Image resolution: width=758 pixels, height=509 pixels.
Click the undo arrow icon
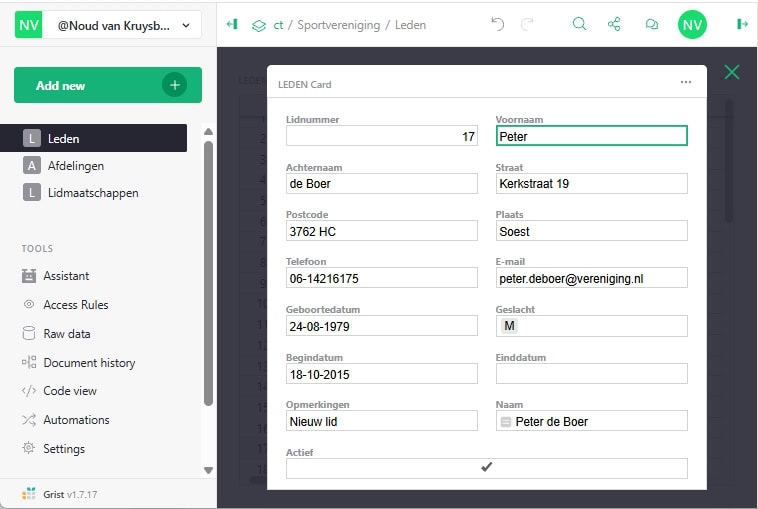point(497,24)
